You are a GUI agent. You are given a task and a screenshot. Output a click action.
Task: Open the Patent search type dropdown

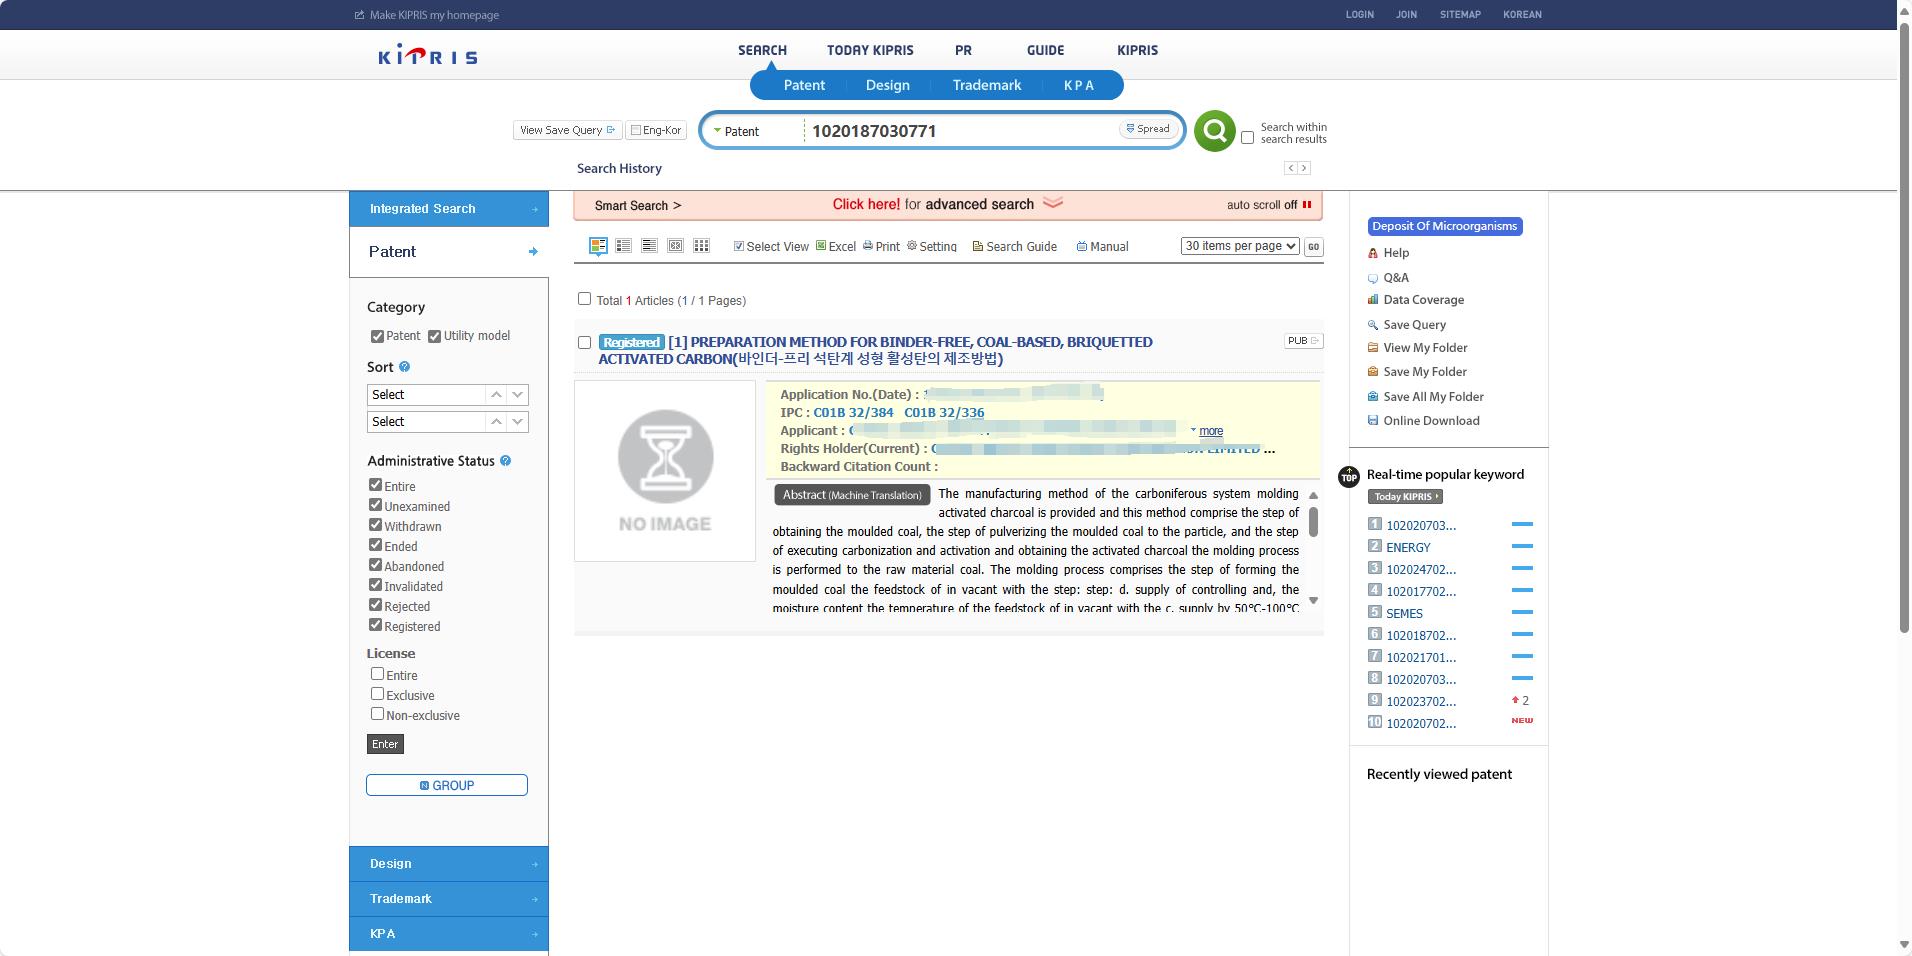(x=736, y=131)
